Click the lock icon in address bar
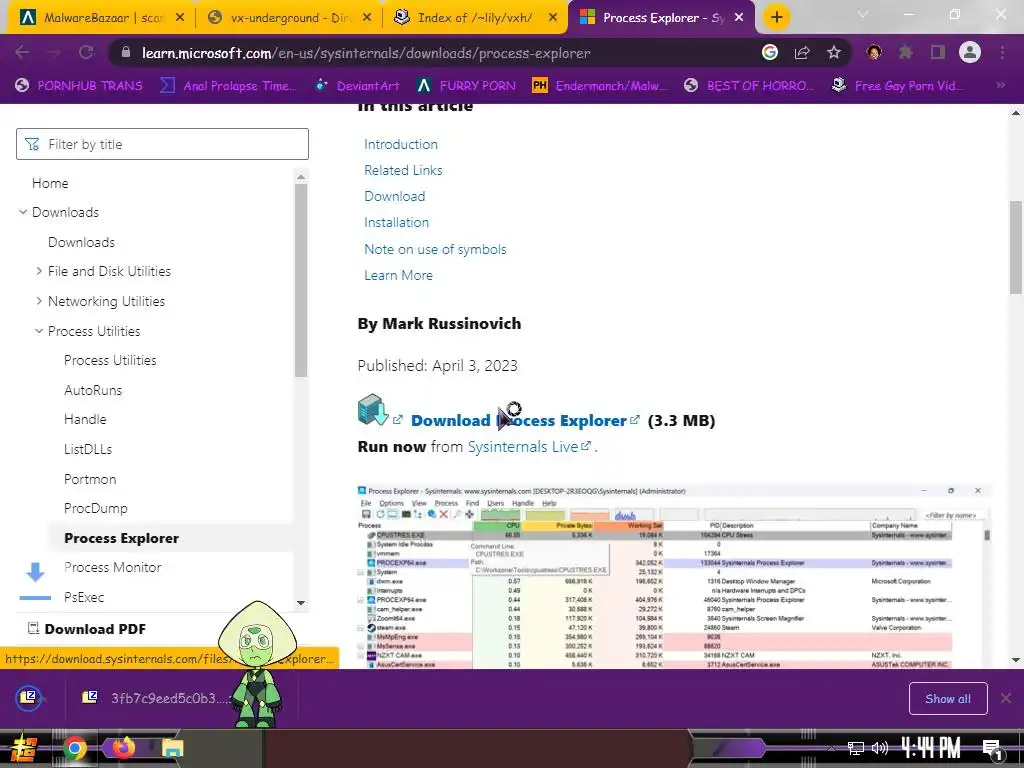 coord(126,53)
